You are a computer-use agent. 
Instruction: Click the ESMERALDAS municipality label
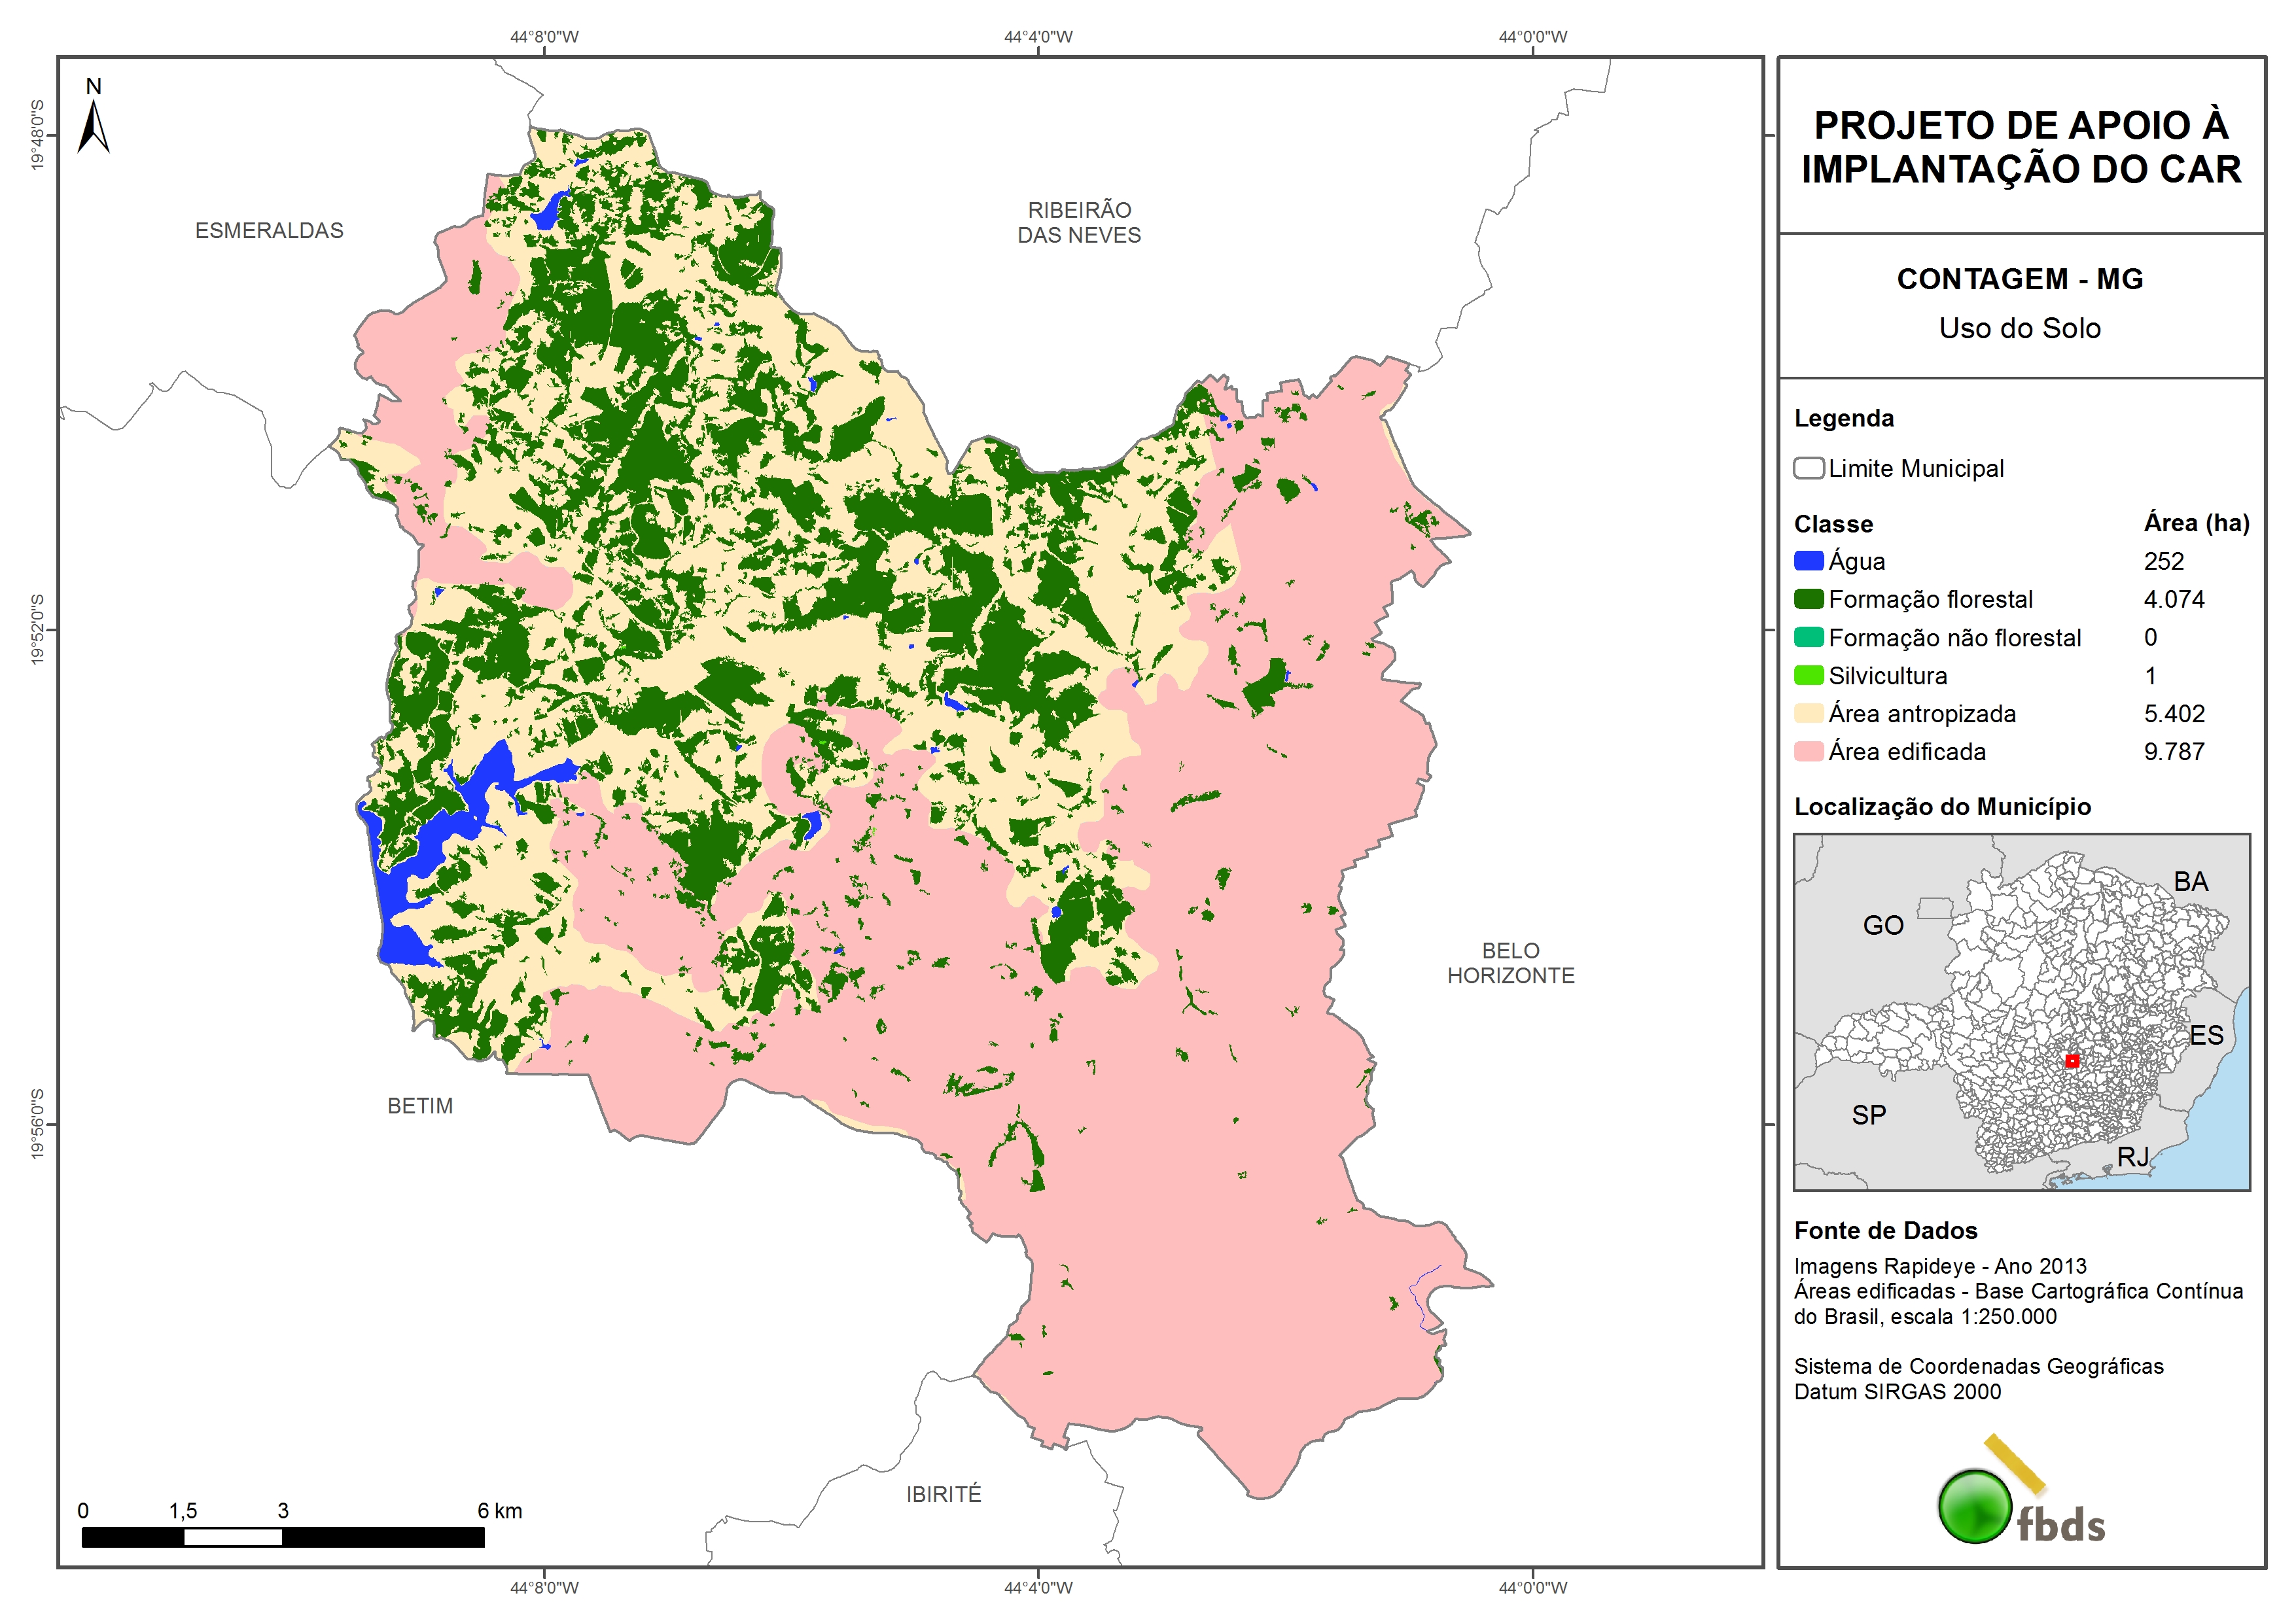point(269,231)
